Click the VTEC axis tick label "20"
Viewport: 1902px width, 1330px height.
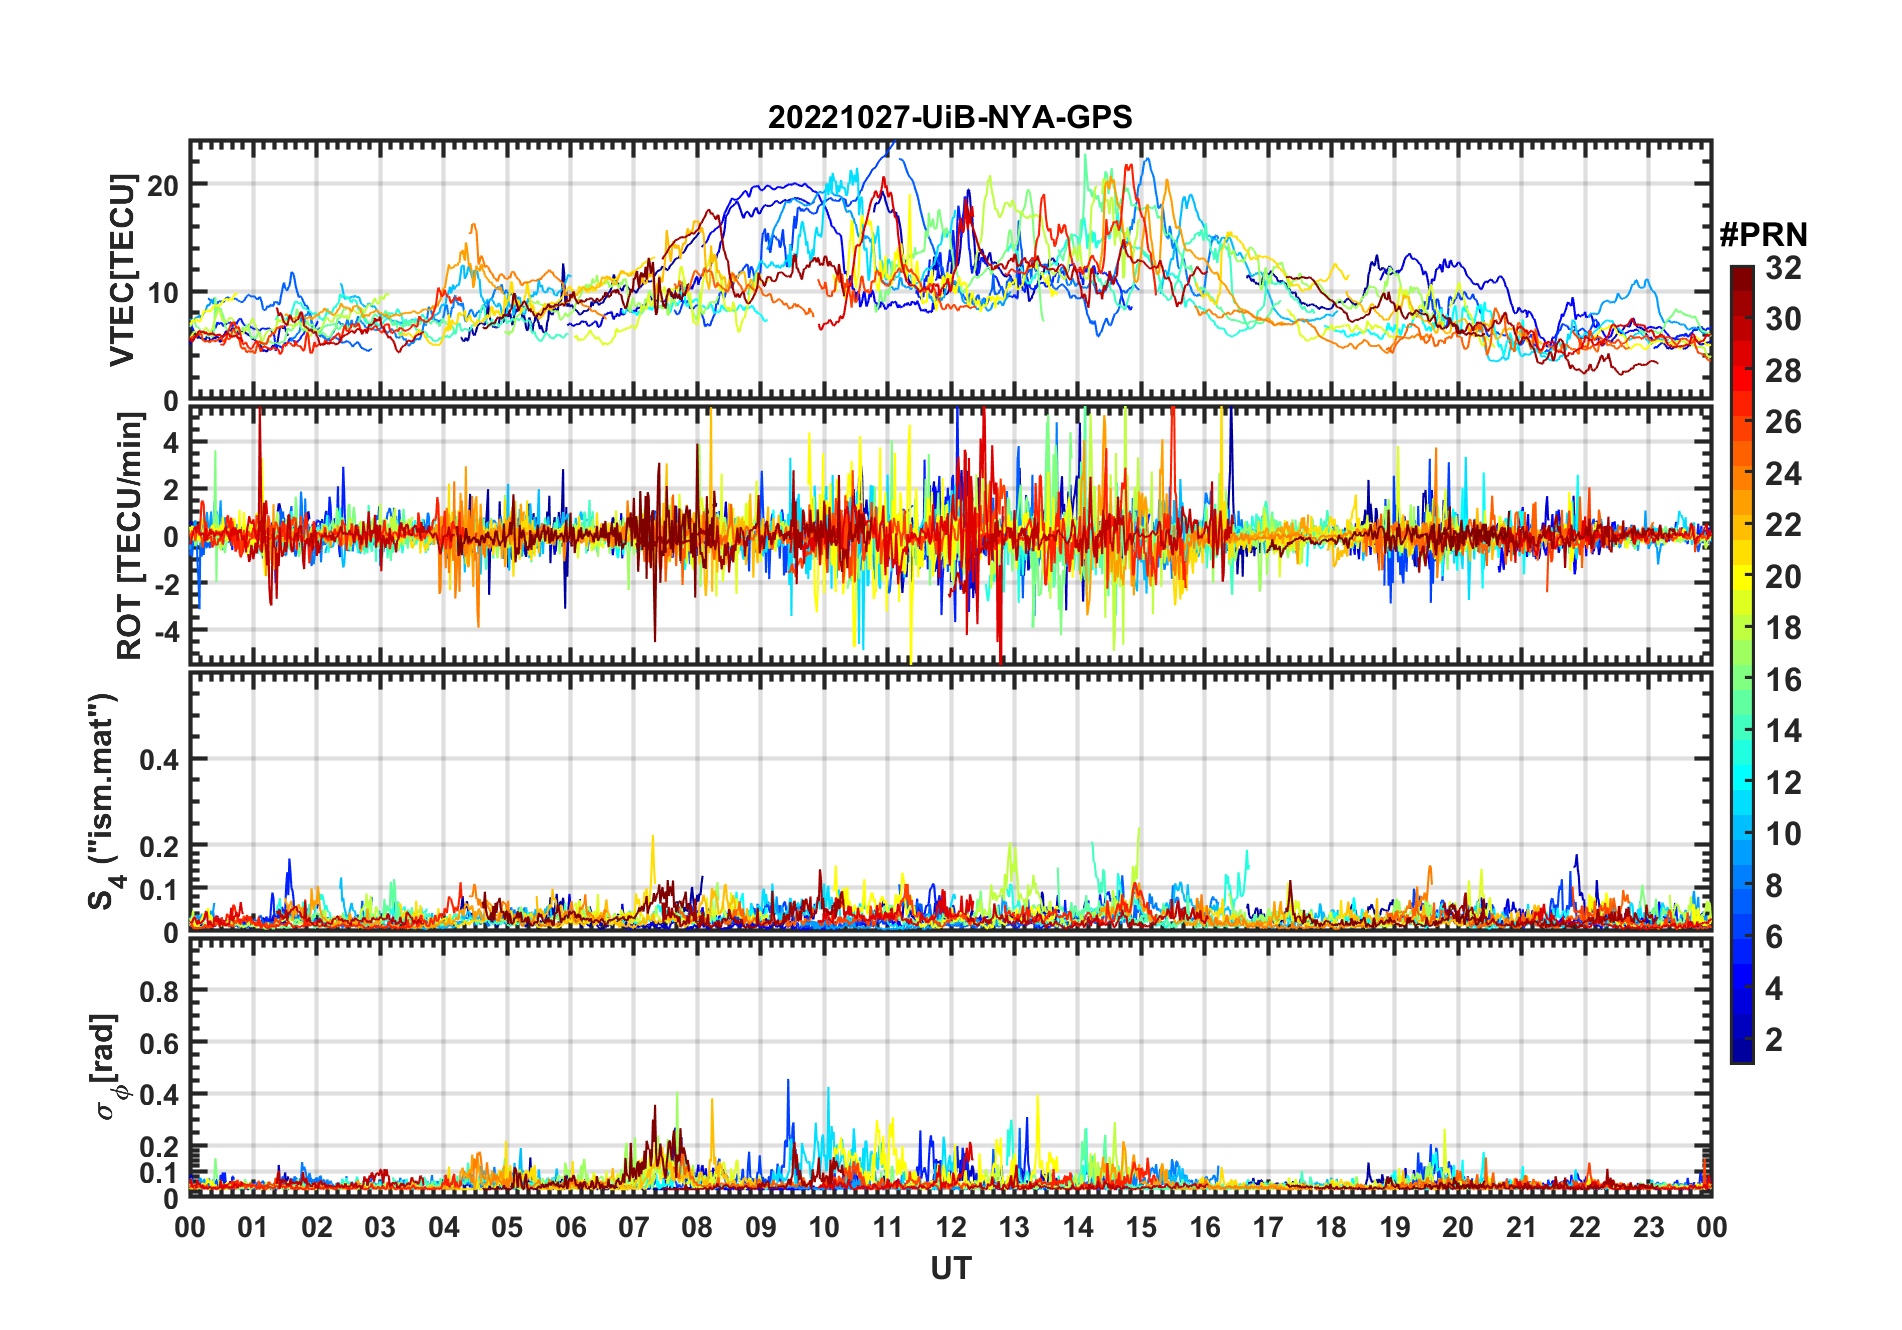pos(163,185)
